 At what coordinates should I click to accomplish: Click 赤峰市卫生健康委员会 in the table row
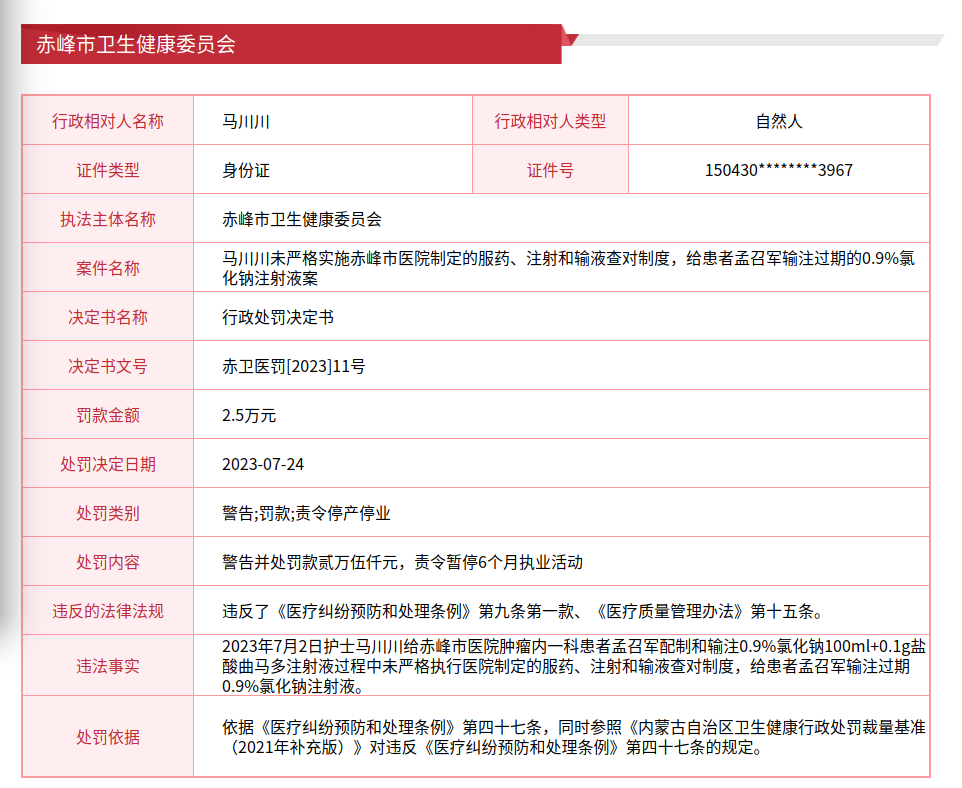(302, 219)
